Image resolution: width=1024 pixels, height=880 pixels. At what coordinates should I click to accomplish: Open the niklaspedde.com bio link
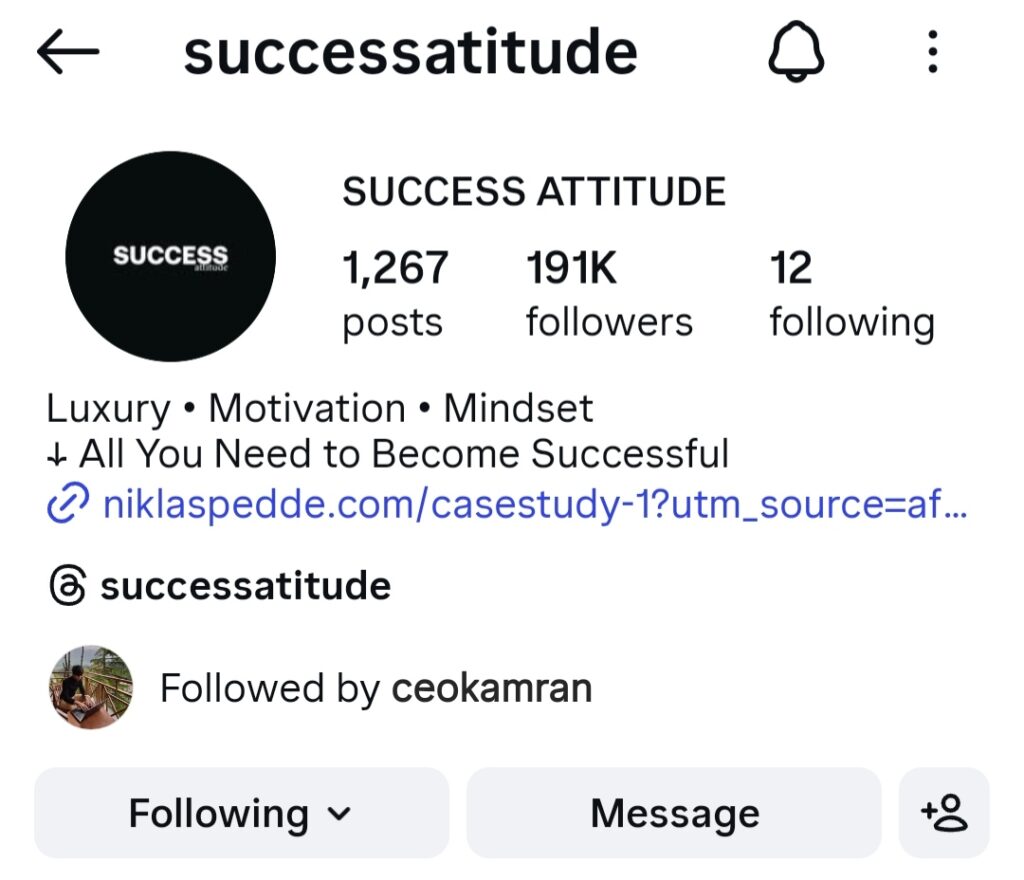[534, 506]
